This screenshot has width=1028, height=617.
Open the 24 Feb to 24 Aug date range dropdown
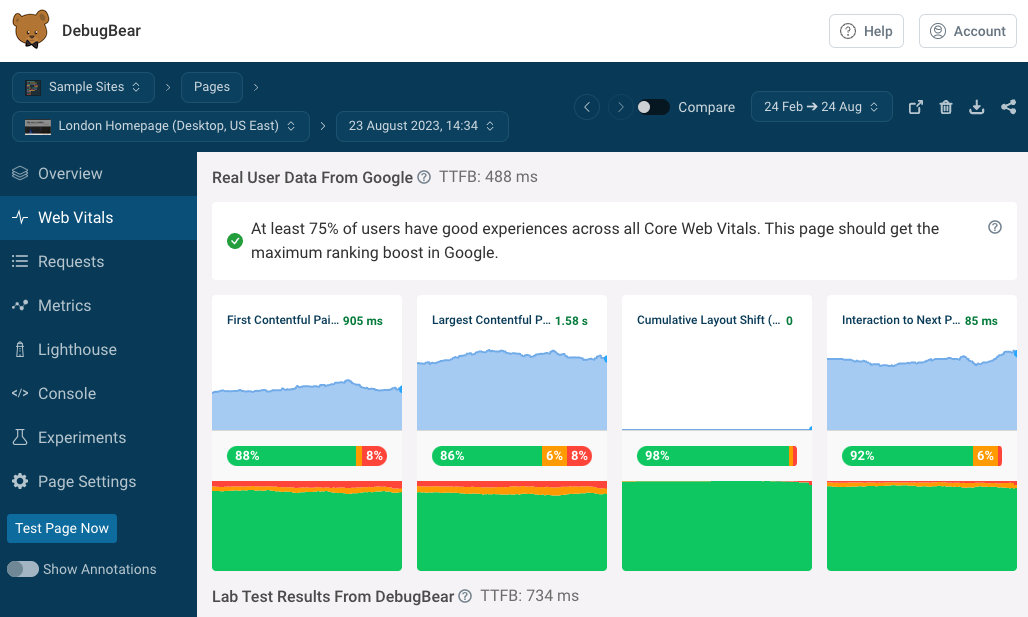tap(821, 107)
